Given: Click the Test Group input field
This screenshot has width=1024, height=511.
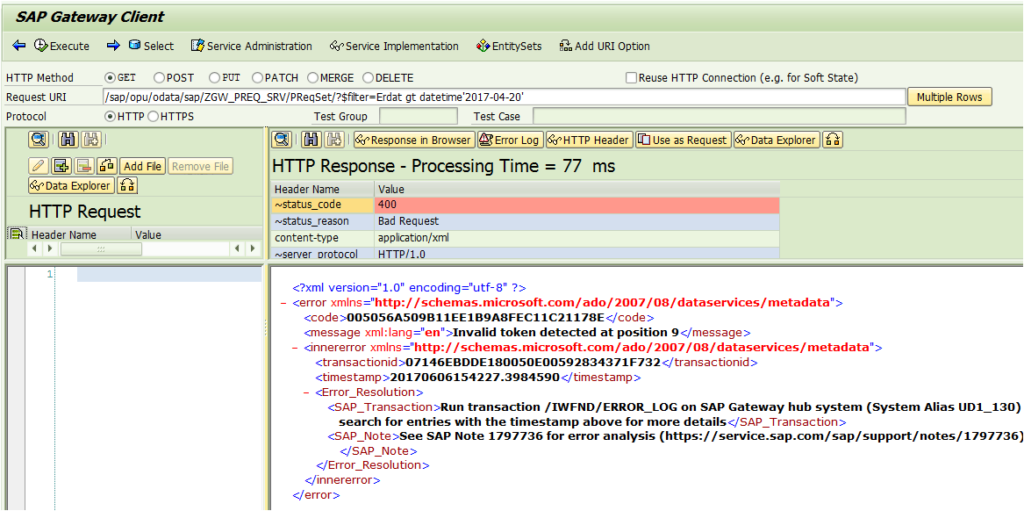Looking at the screenshot, I should pyautogui.click(x=418, y=116).
